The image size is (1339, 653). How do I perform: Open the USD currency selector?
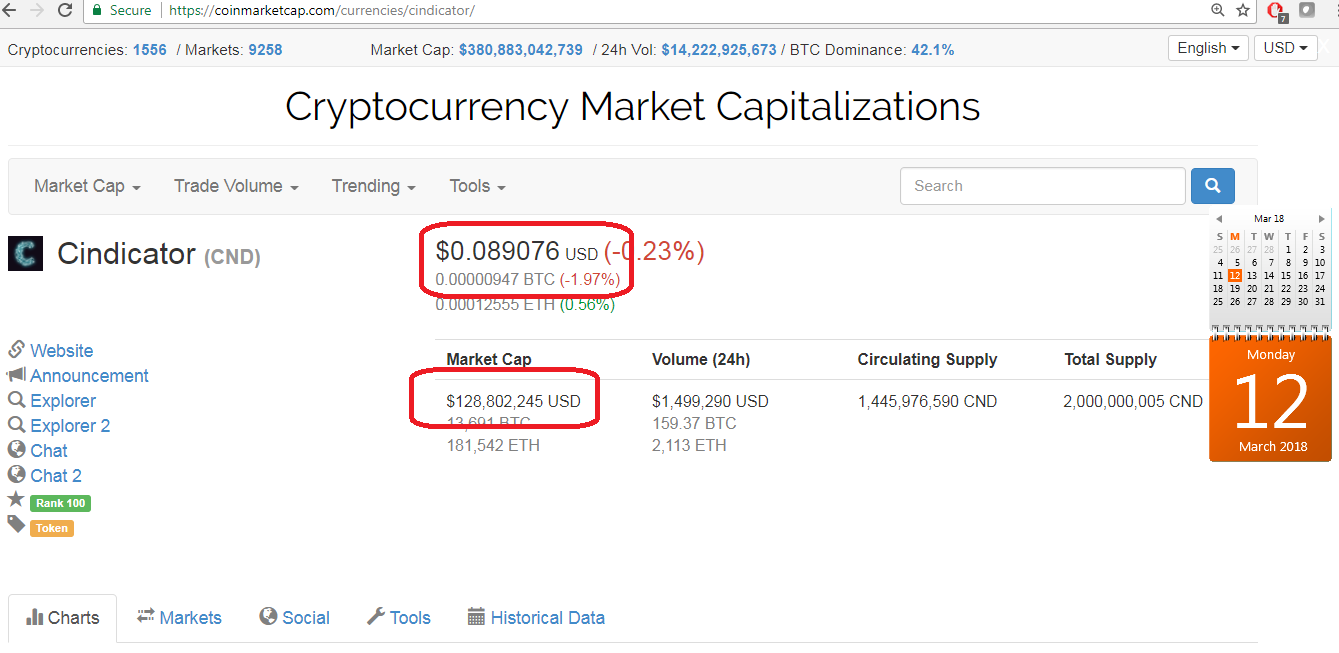[1285, 48]
